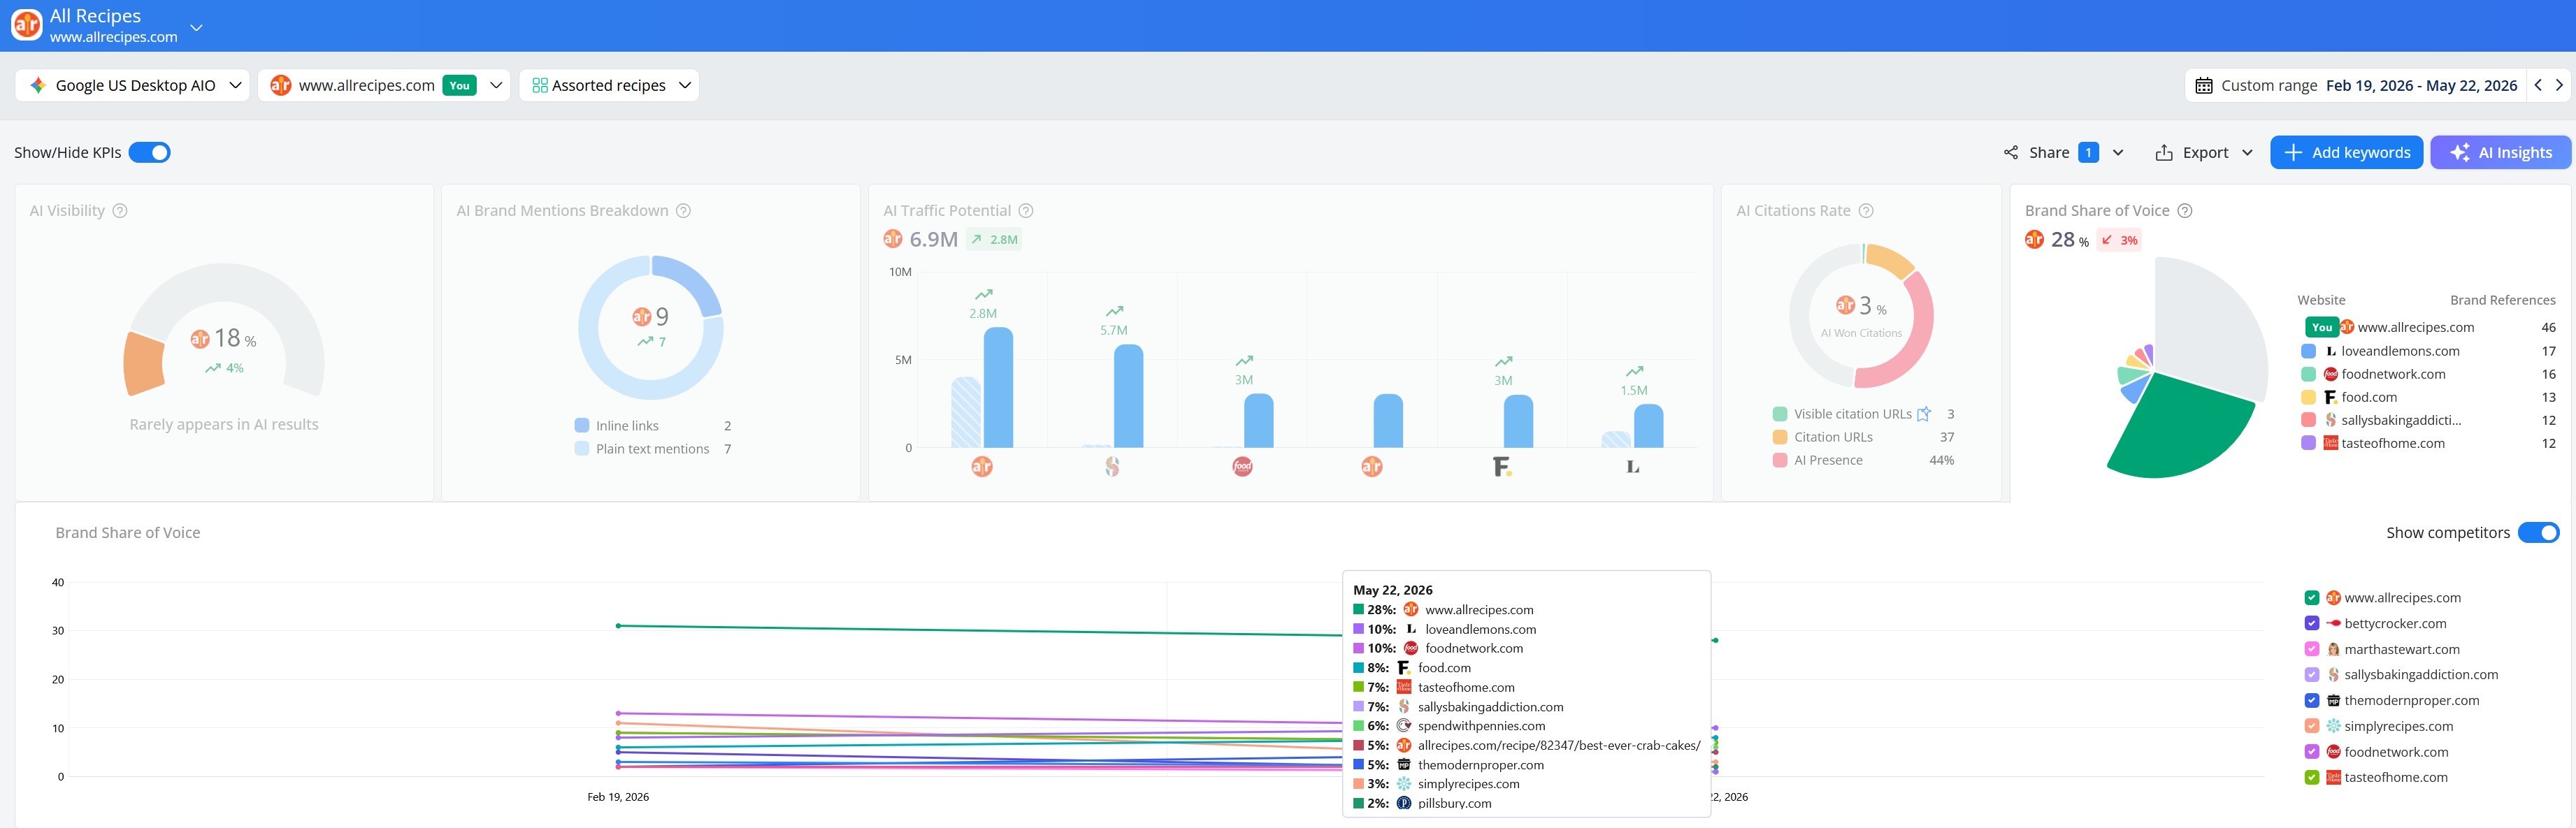Open the www.allrecipes.com domain dropdown
2576x828 pixels.
click(x=384, y=85)
